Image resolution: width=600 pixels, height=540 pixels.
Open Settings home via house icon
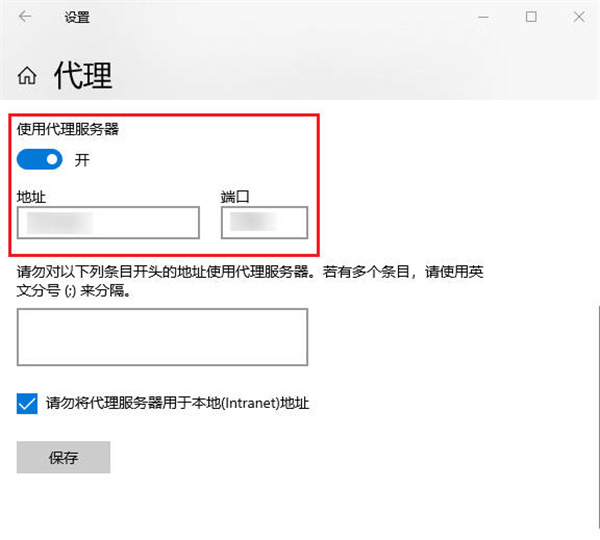tap(27, 75)
